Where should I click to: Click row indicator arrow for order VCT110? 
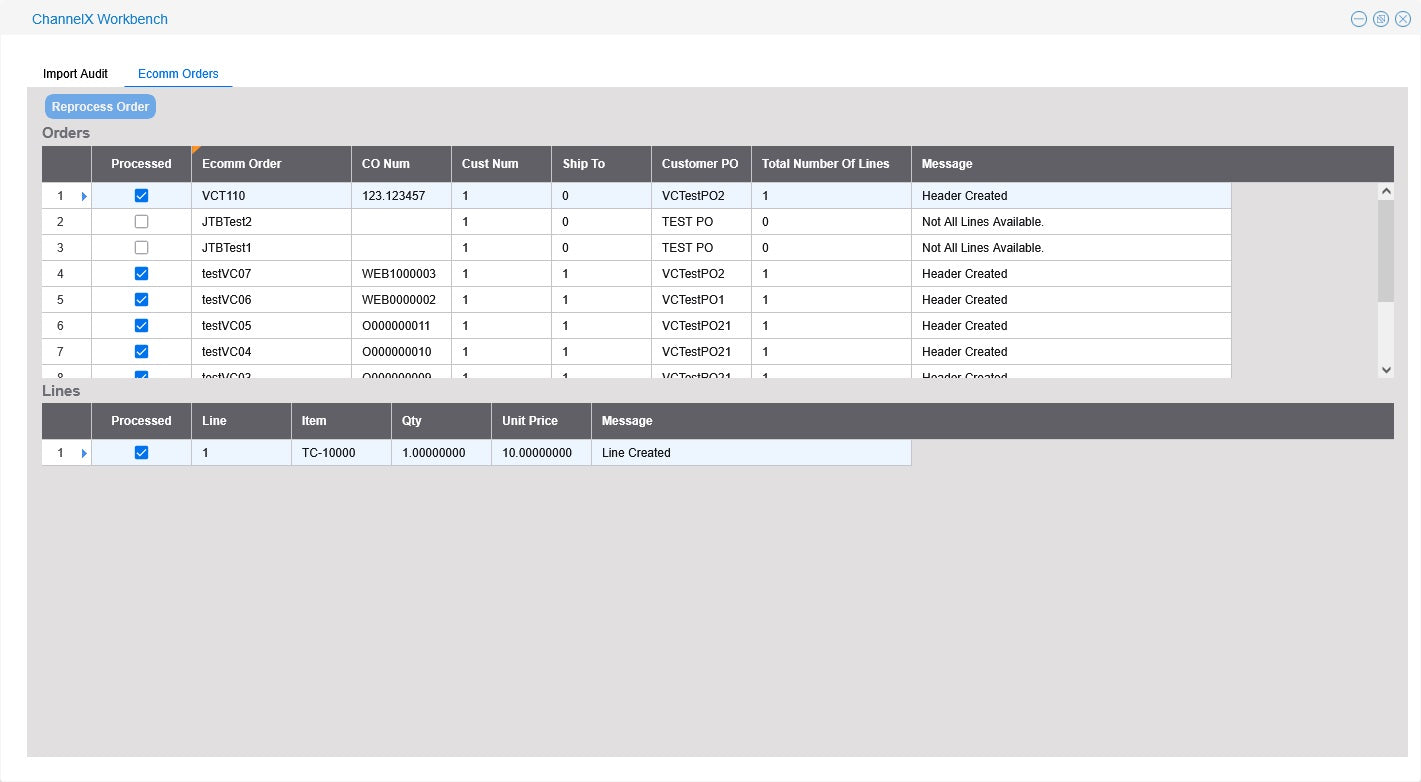click(84, 196)
